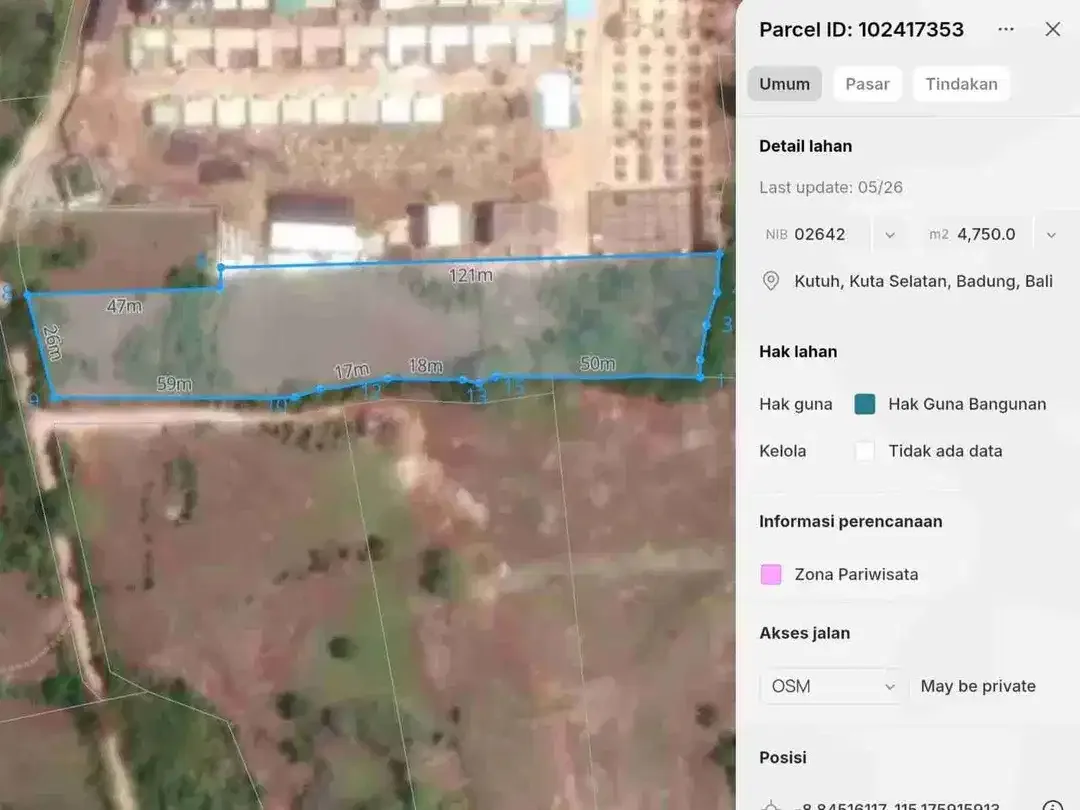Click the Detail lahan heading

tap(805, 146)
